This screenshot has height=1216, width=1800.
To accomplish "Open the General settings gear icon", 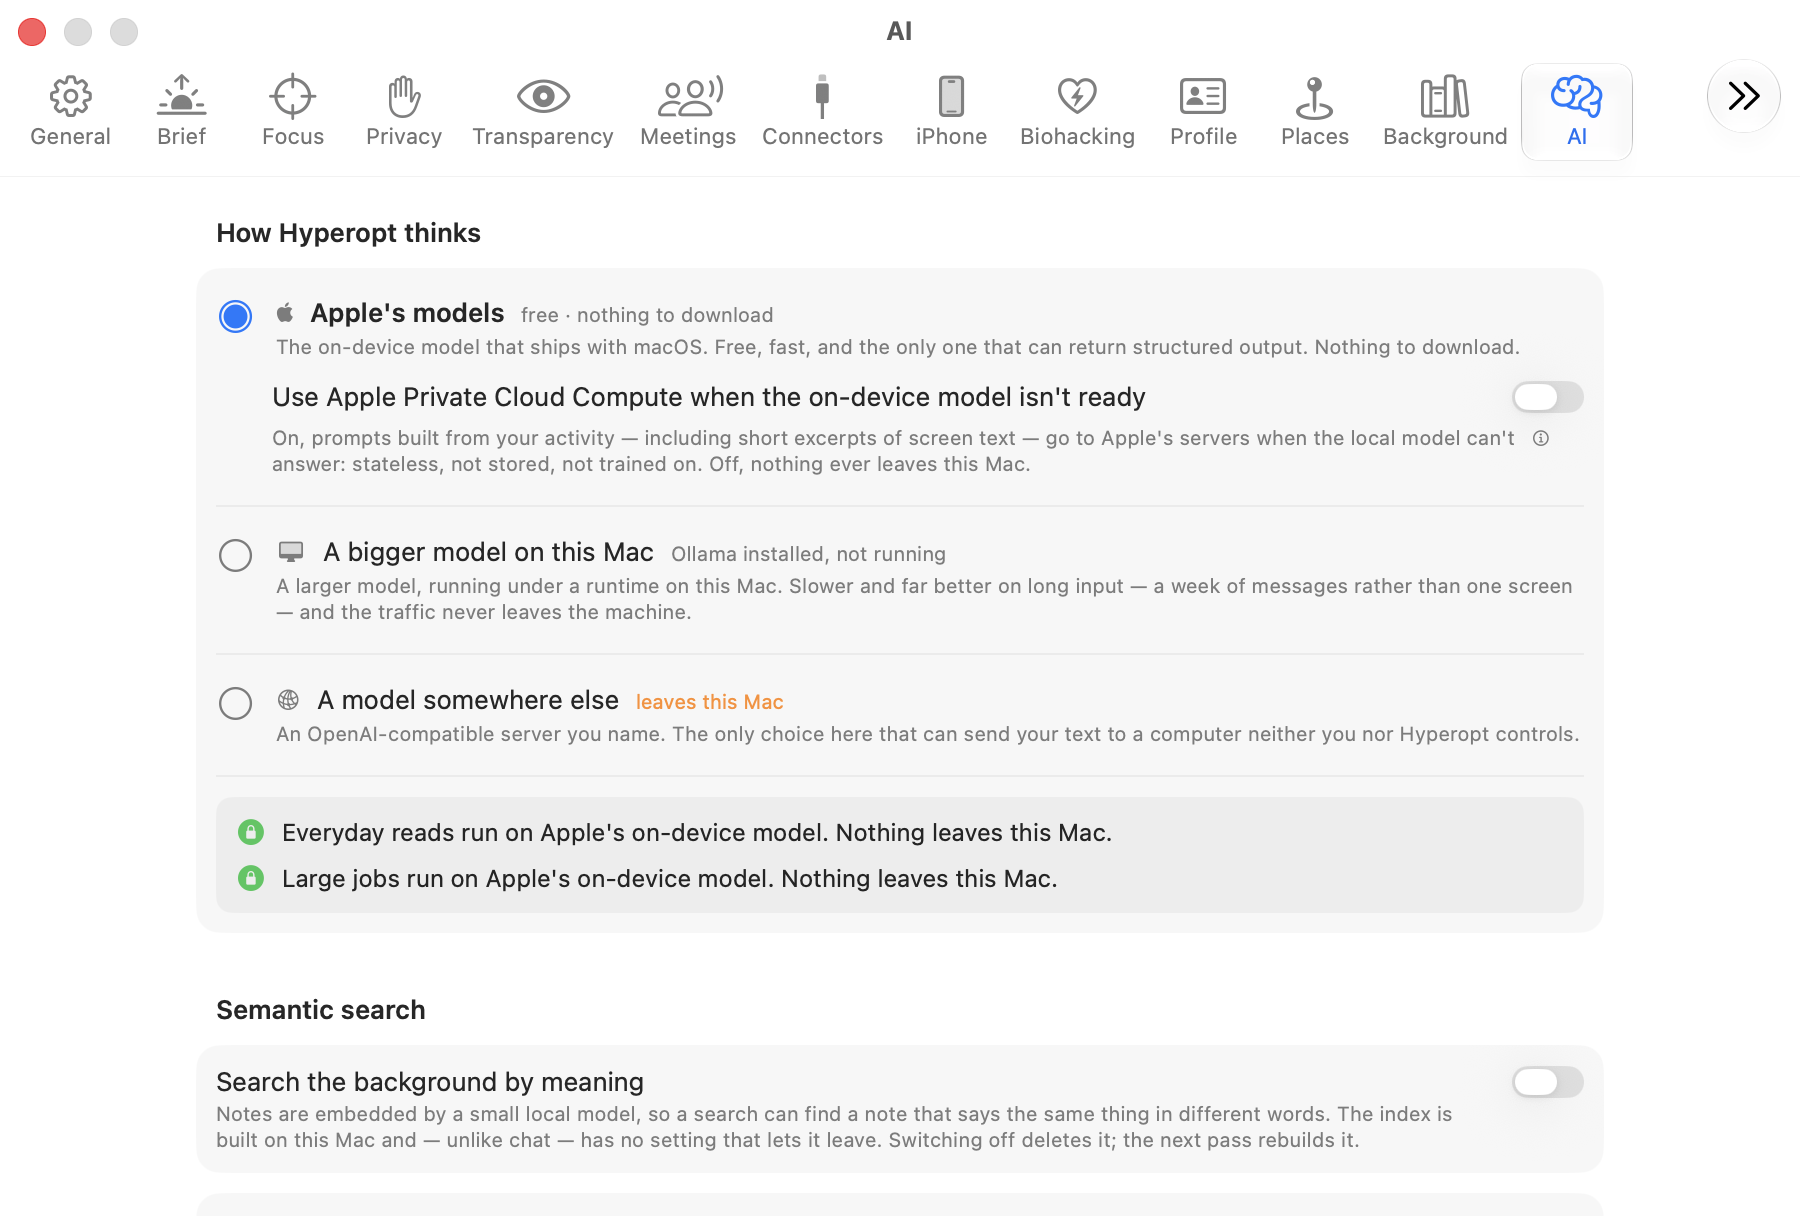I will (70, 97).
